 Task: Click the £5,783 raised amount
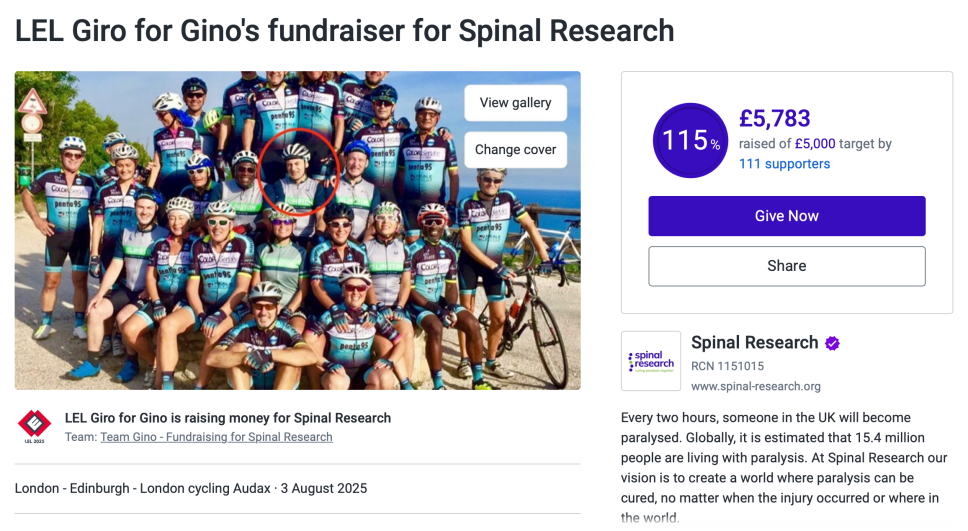click(x=774, y=119)
